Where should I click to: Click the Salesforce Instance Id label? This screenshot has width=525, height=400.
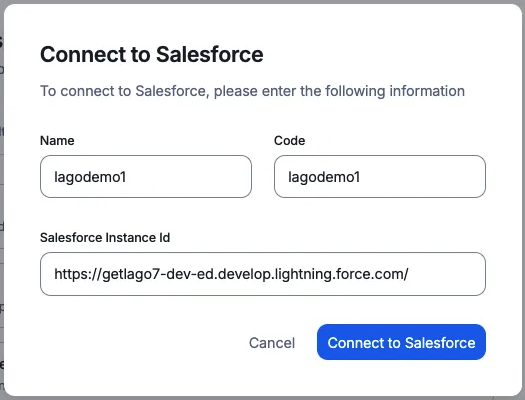pyautogui.click(x=105, y=238)
